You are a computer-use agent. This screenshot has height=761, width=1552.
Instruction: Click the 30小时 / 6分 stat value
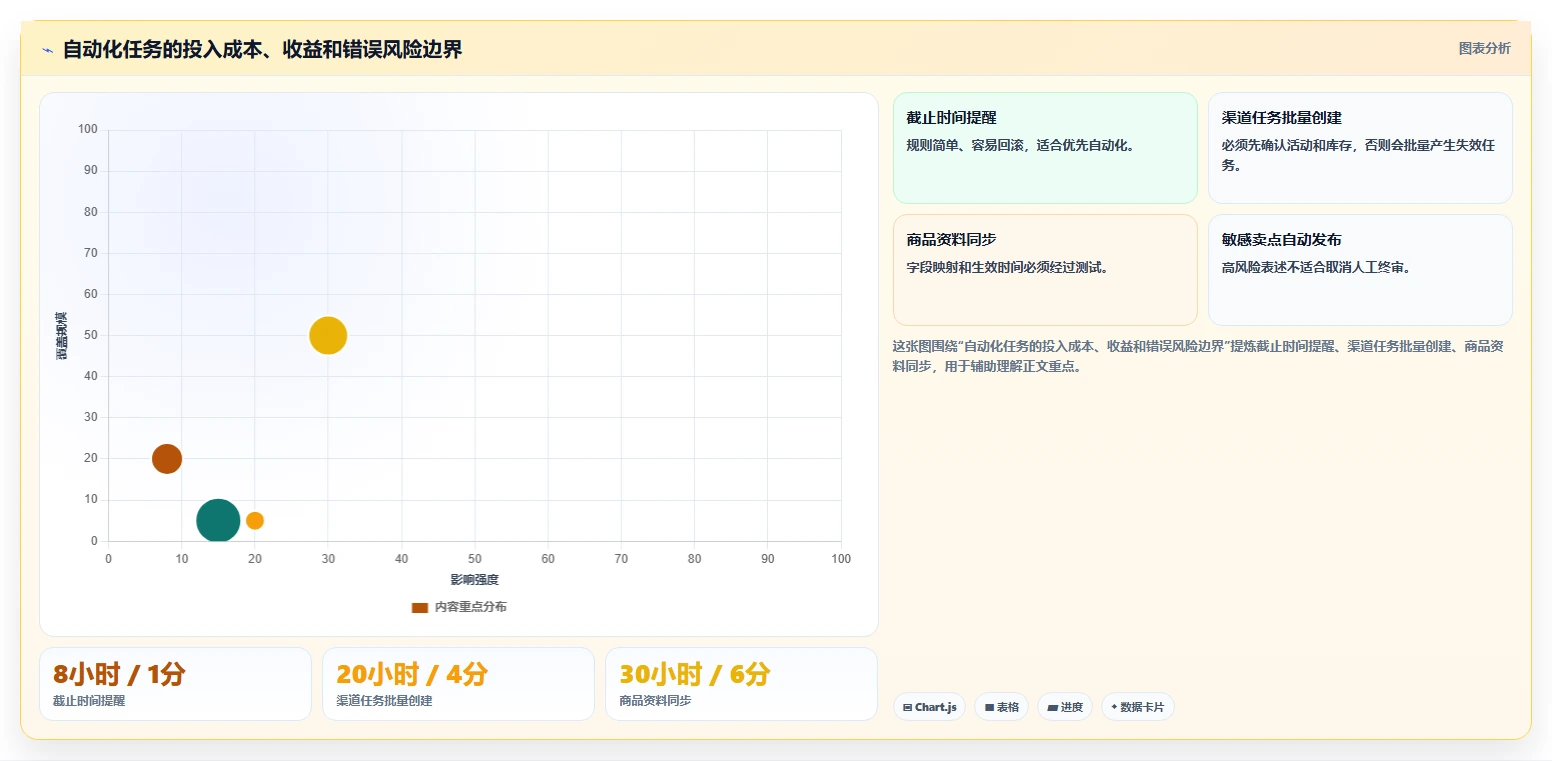click(695, 674)
